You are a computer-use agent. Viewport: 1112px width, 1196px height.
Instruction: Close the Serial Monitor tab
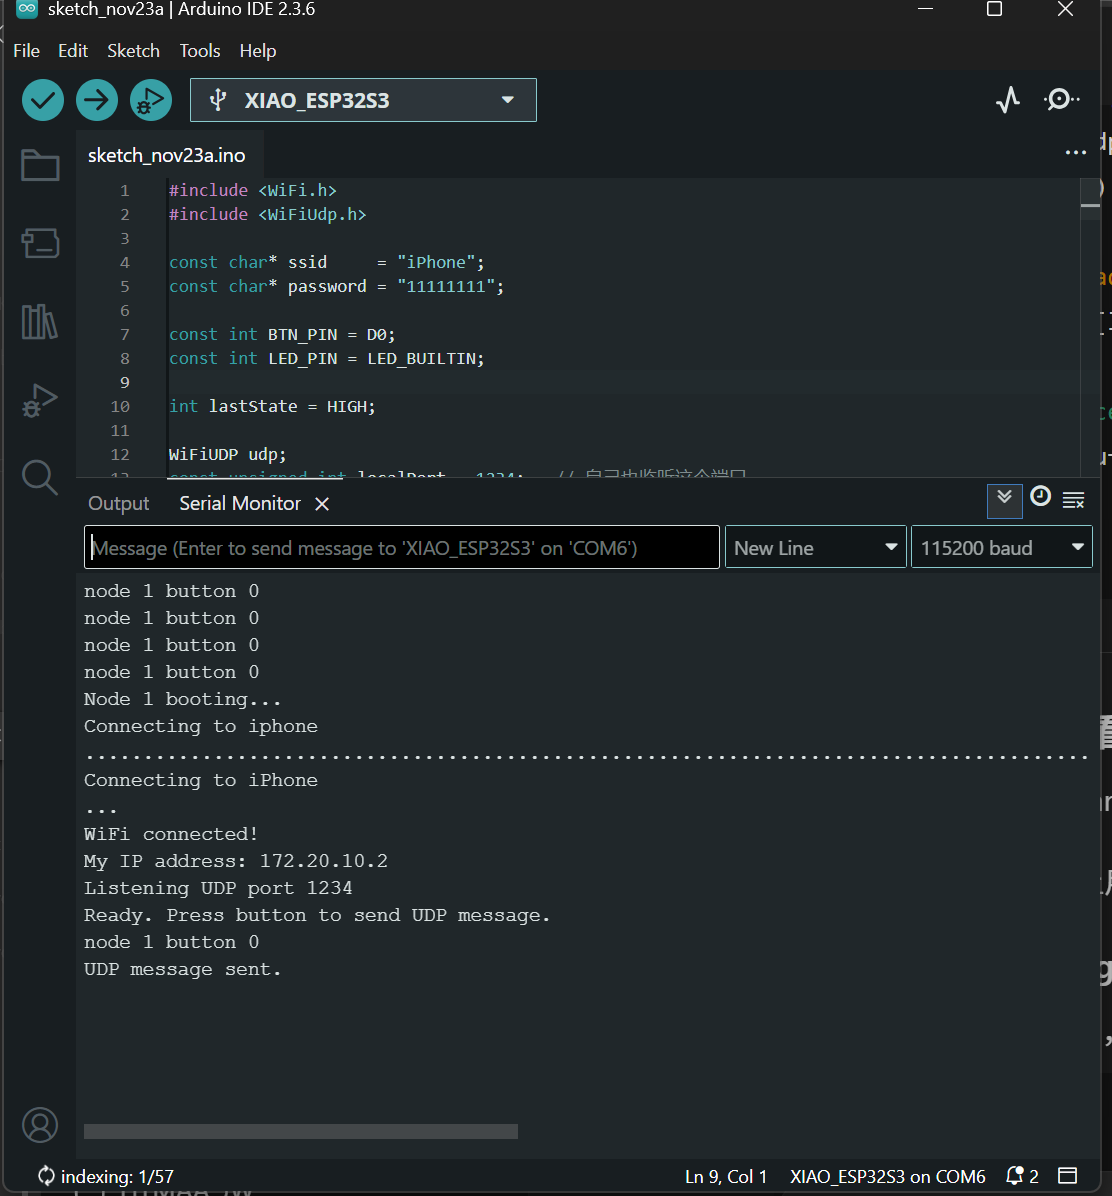(x=322, y=504)
